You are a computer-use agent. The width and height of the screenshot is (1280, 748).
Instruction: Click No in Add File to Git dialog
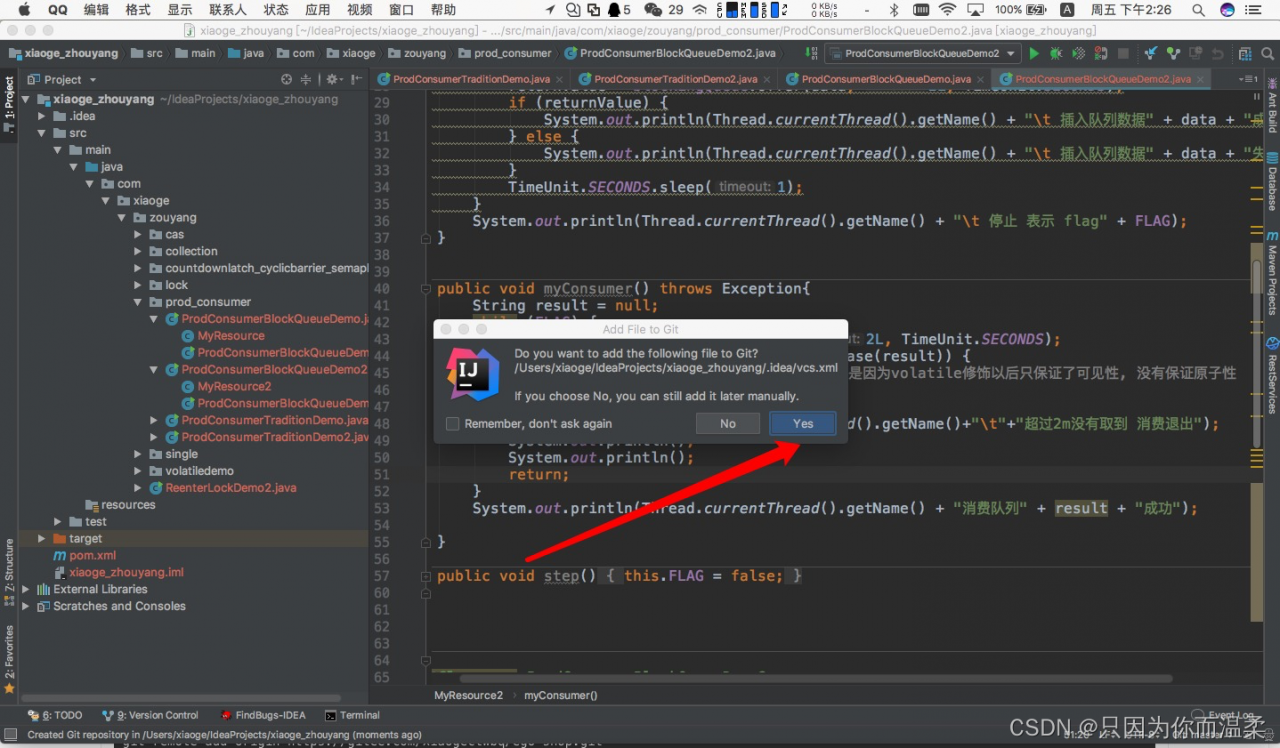tap(728, 424)
